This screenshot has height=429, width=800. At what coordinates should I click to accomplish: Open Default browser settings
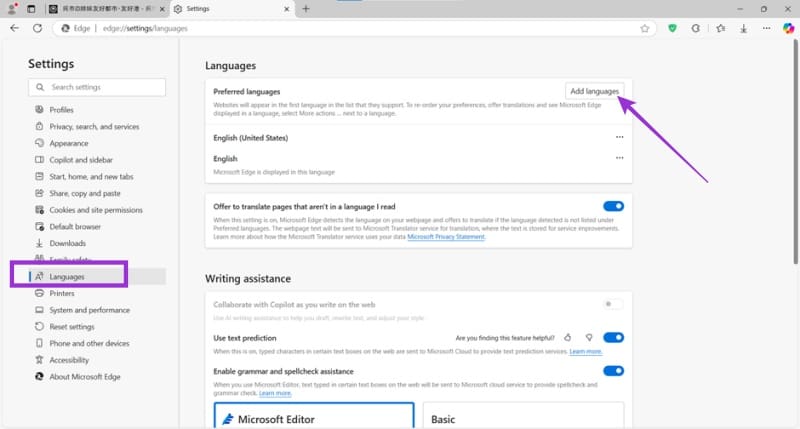point(74,226)
